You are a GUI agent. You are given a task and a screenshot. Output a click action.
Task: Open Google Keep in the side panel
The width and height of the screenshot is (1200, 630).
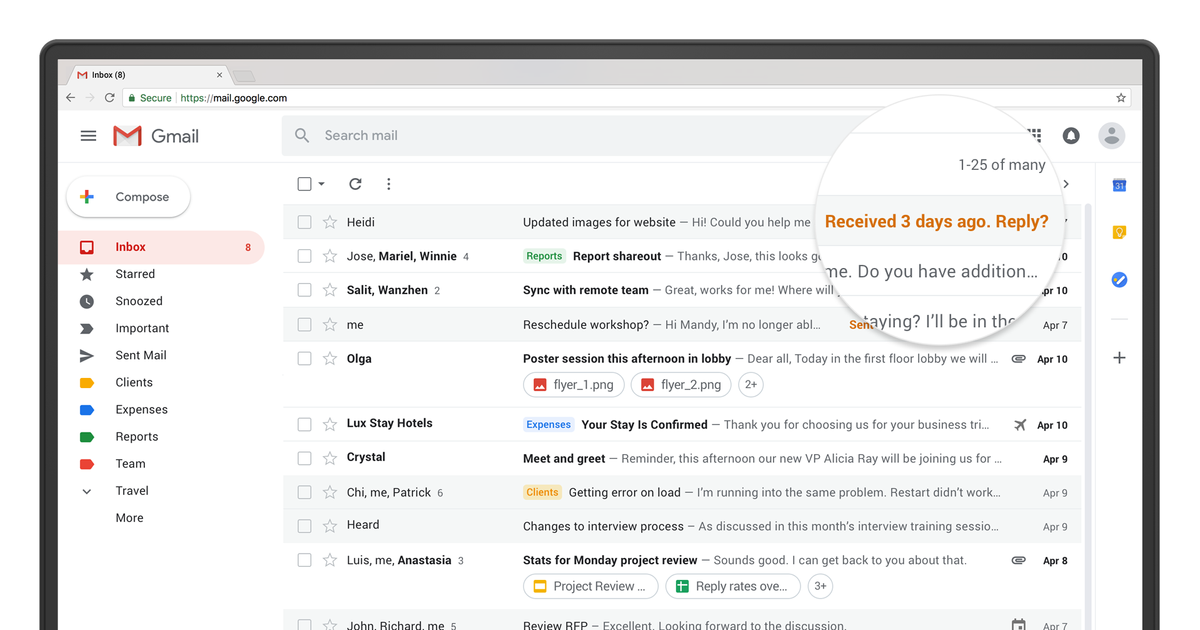point(1119,232)
